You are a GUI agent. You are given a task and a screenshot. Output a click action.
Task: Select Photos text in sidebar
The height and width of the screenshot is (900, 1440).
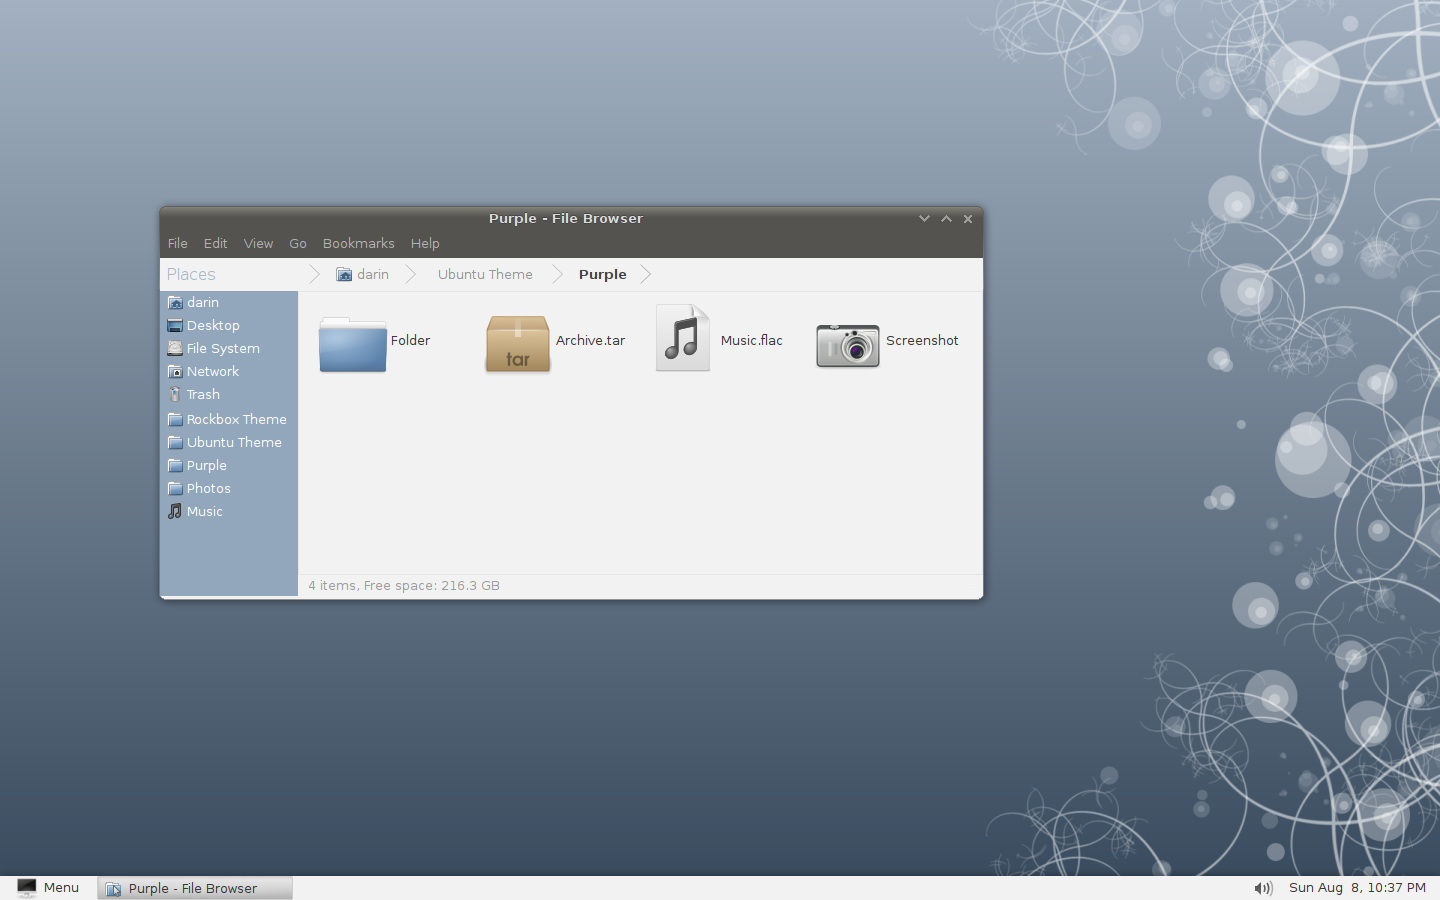pyautogui.click(x=209, y=488)
